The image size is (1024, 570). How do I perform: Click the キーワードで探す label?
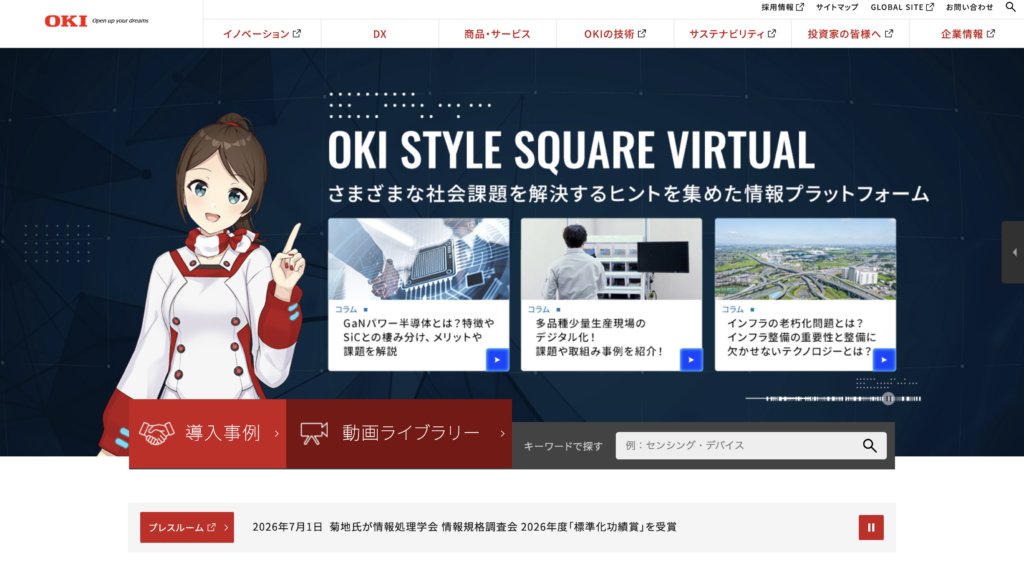563,446
